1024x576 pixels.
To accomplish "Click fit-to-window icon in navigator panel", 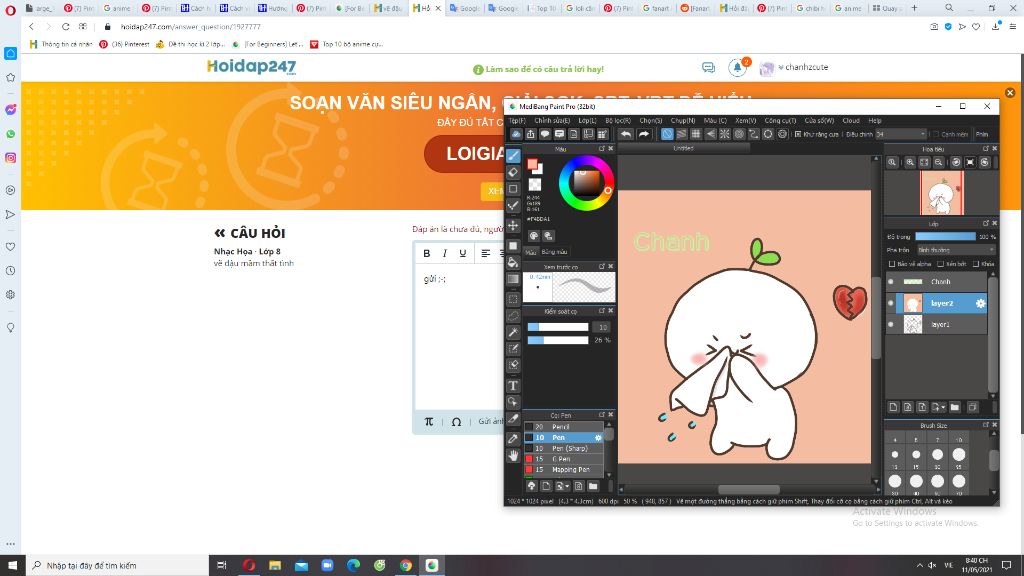I will 924,162.
